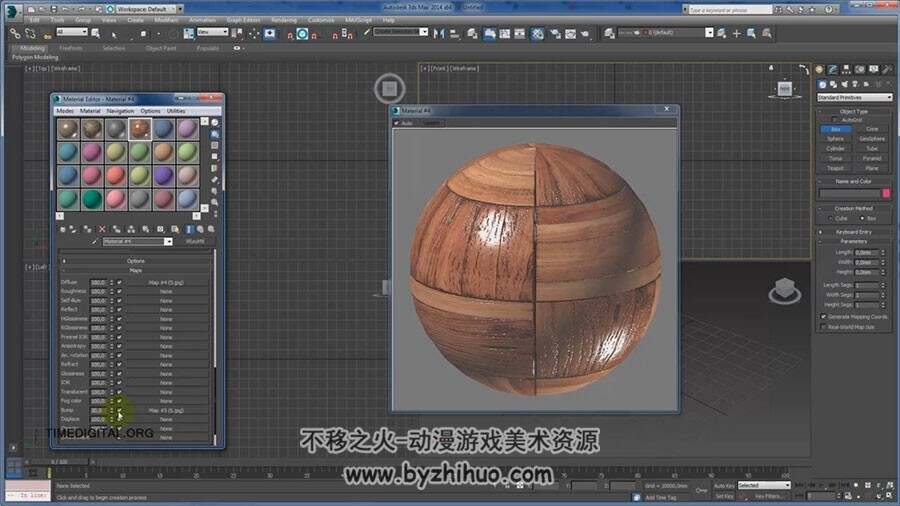Image resolution: width=900 pixels, height=506 pixels.
Task: Select Cube creation method radio
Action: (831, 219)
